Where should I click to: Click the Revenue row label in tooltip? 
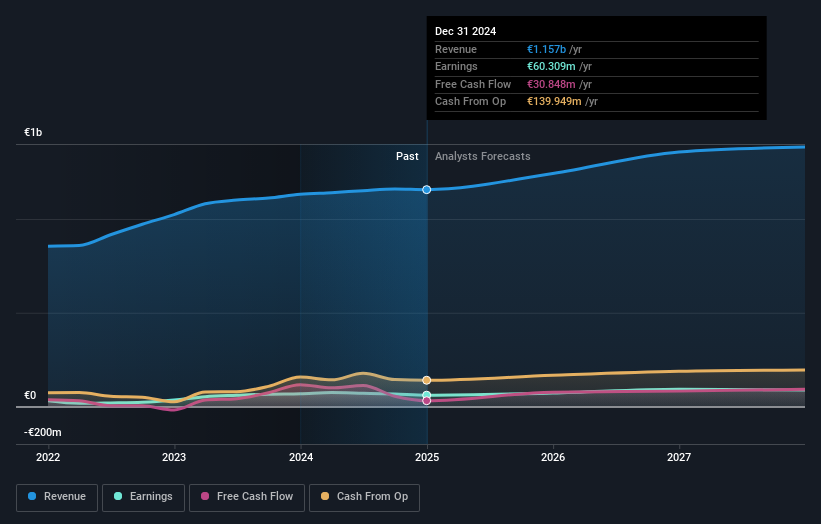[x=456, y=49]
